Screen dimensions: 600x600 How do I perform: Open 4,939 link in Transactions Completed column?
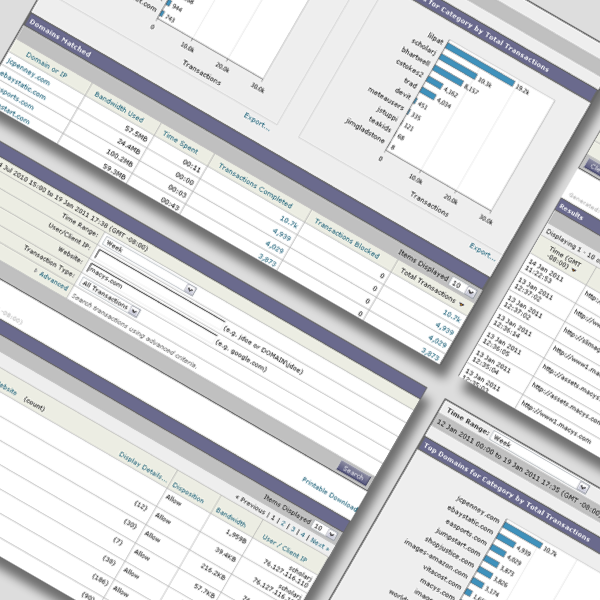[282, 234]
